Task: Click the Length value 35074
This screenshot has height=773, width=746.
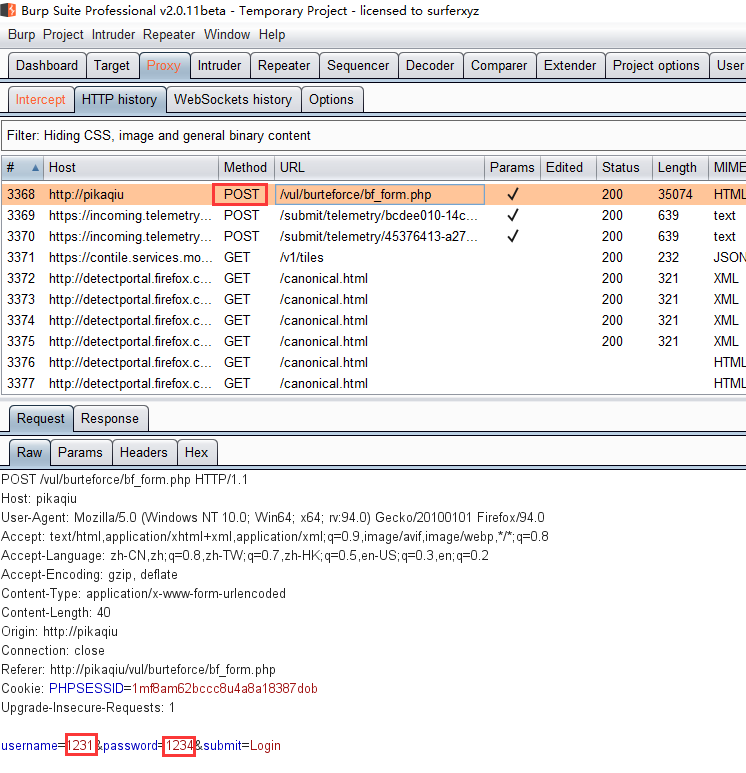Action: (675, 194)
